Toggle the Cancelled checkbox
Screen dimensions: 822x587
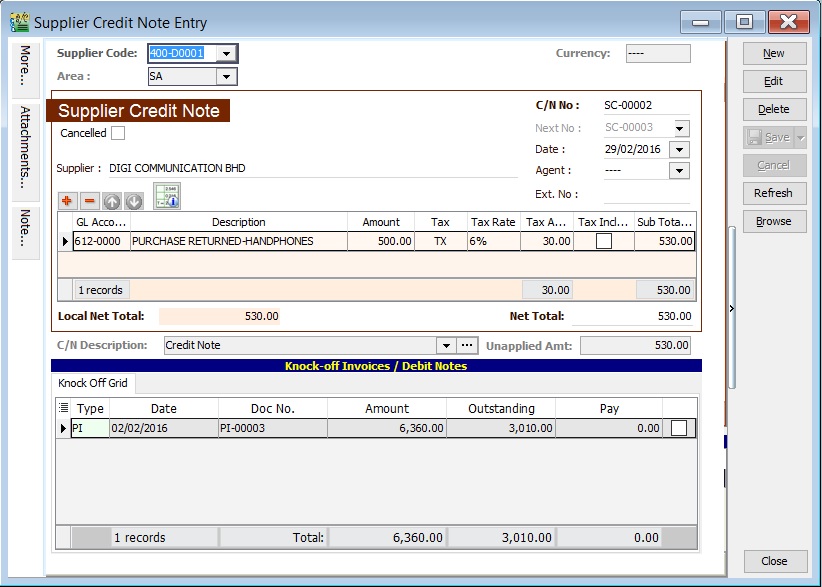coord(117,132)
